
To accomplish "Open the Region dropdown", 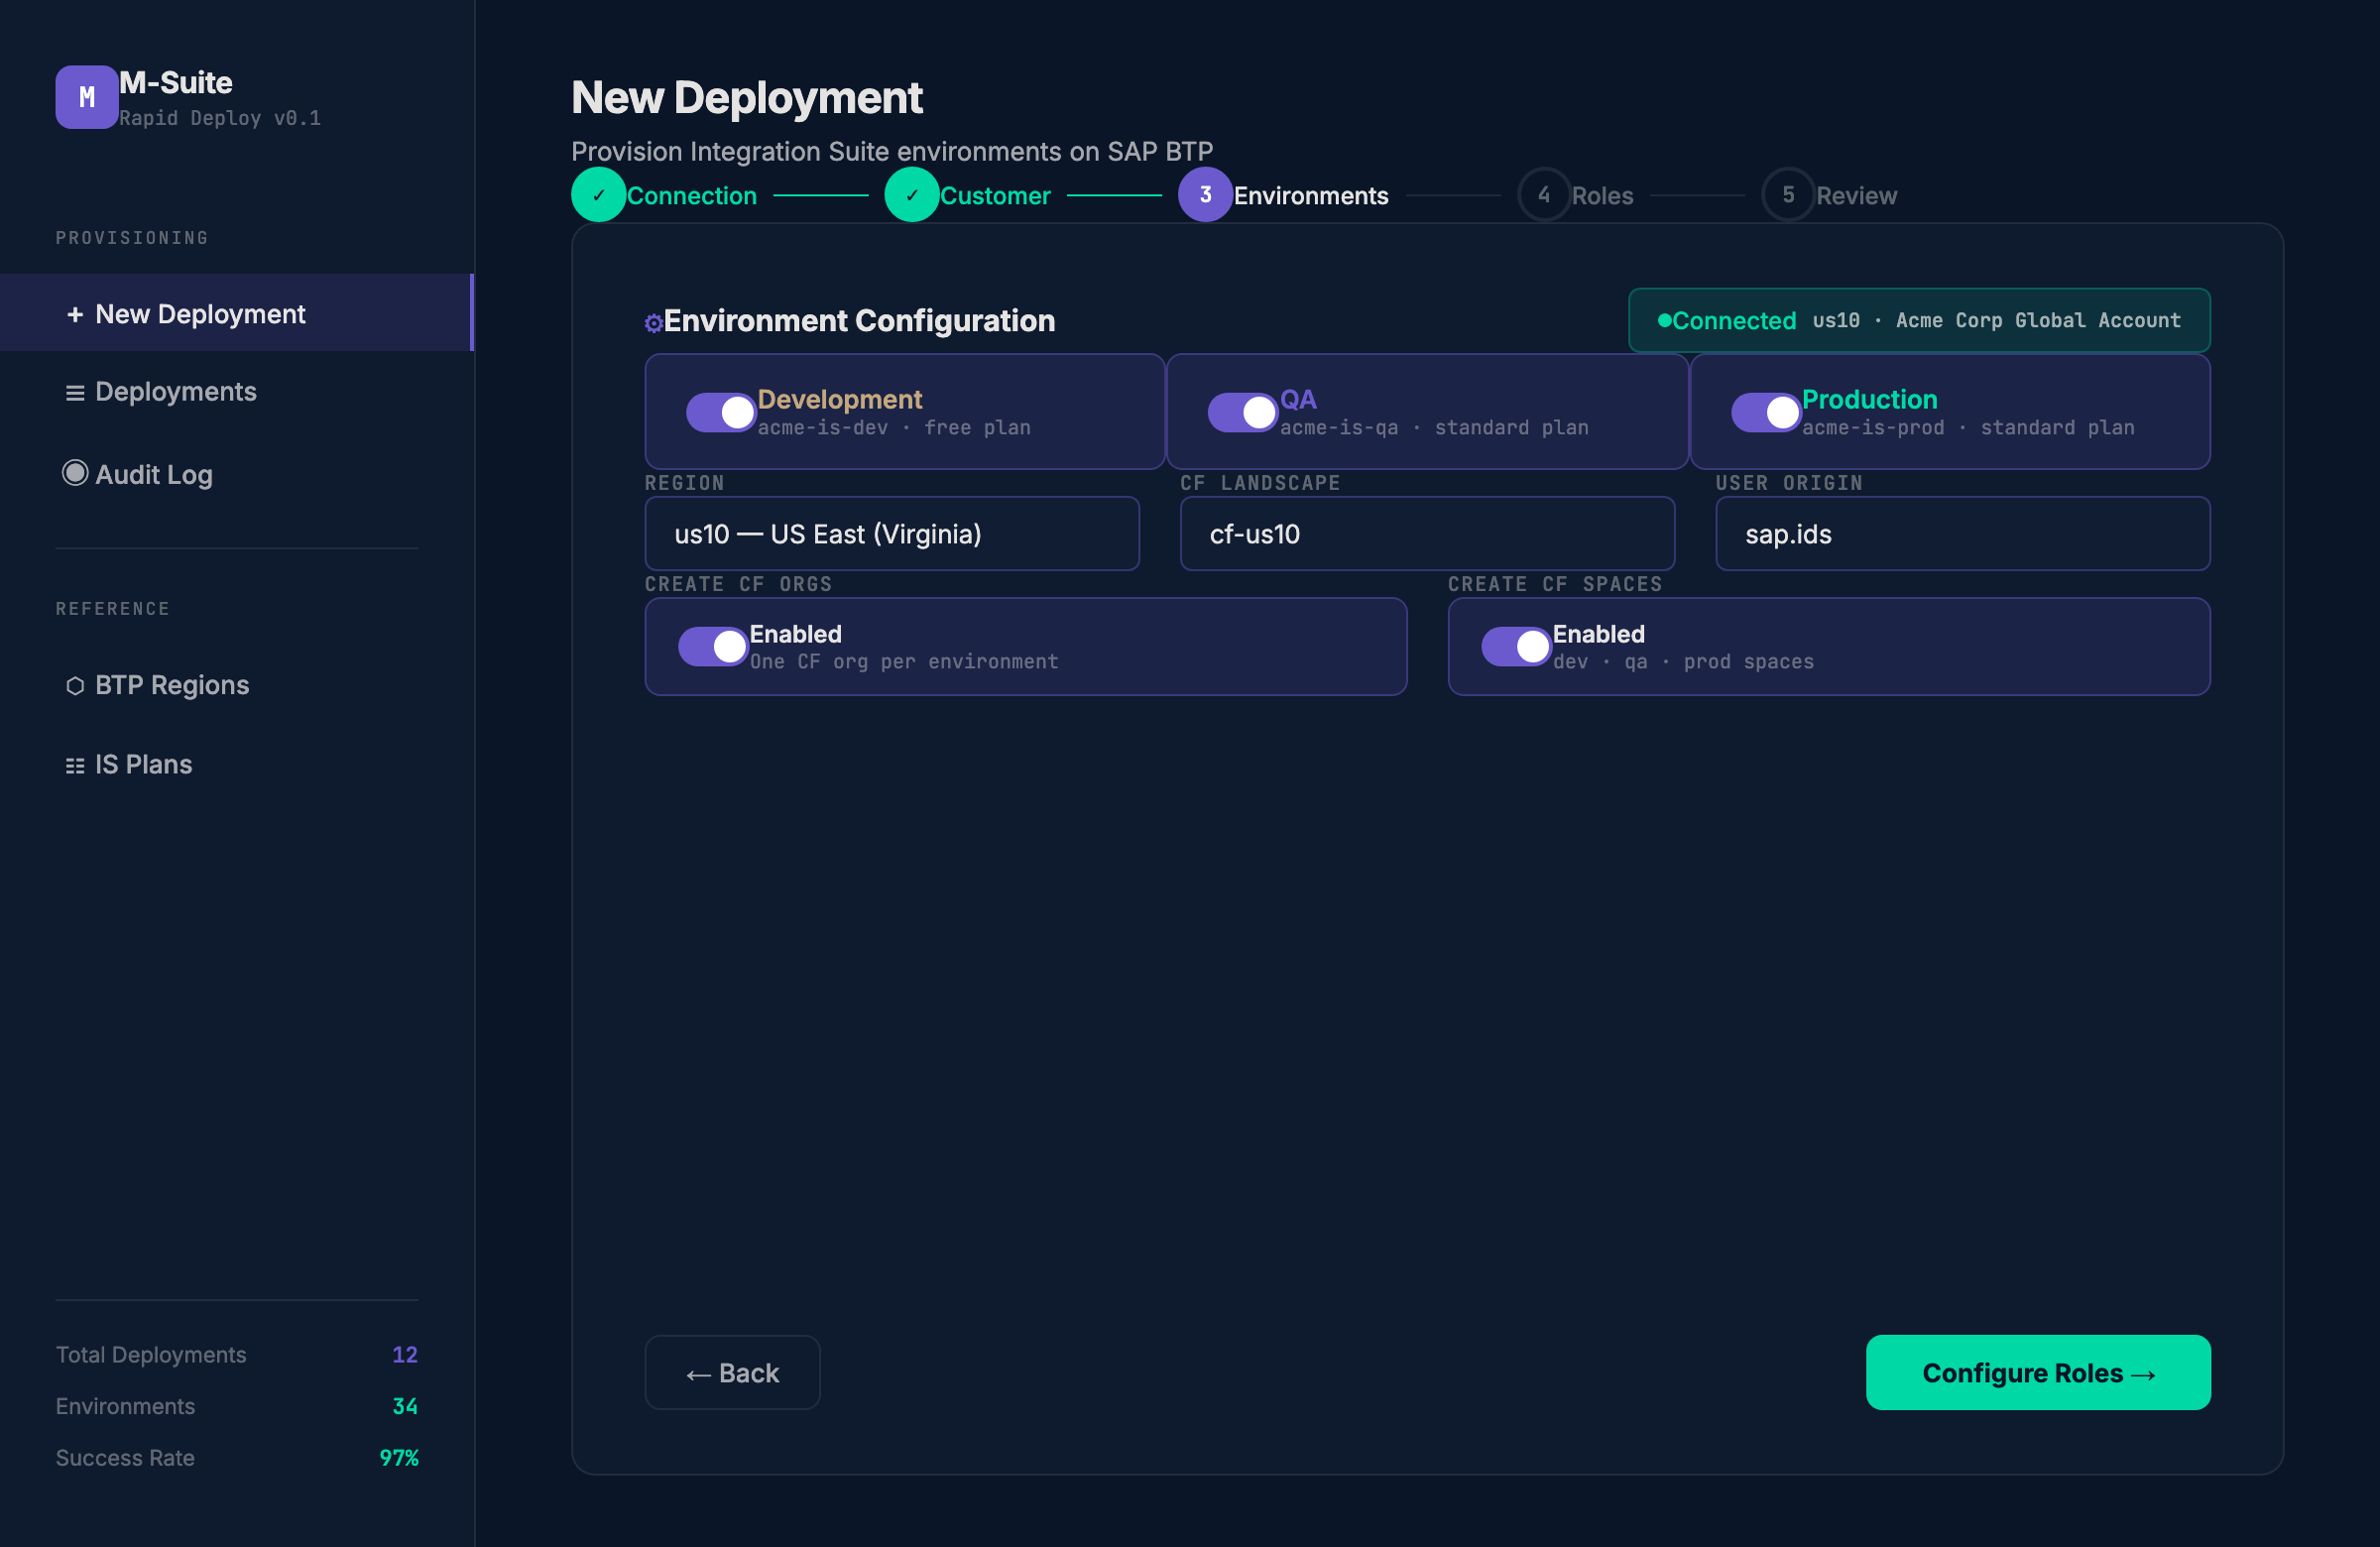I will [891, 534].
